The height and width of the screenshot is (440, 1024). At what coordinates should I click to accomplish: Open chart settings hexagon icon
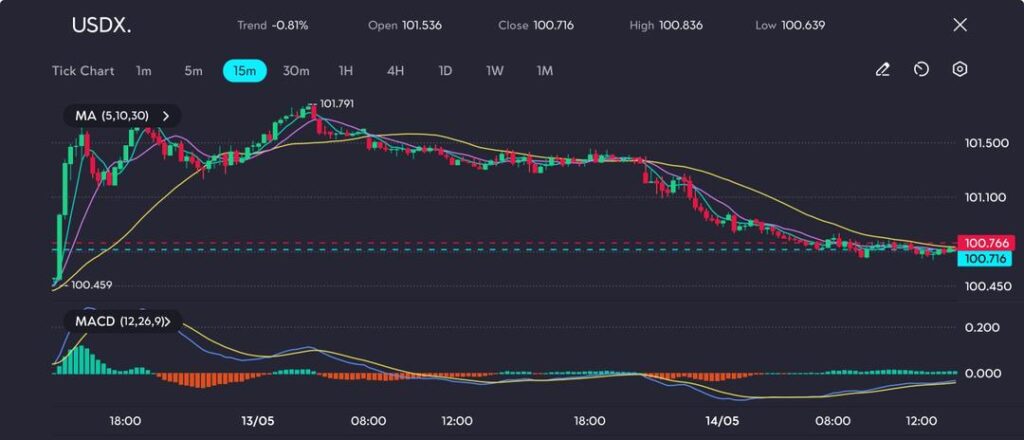[x=960, y=70]
